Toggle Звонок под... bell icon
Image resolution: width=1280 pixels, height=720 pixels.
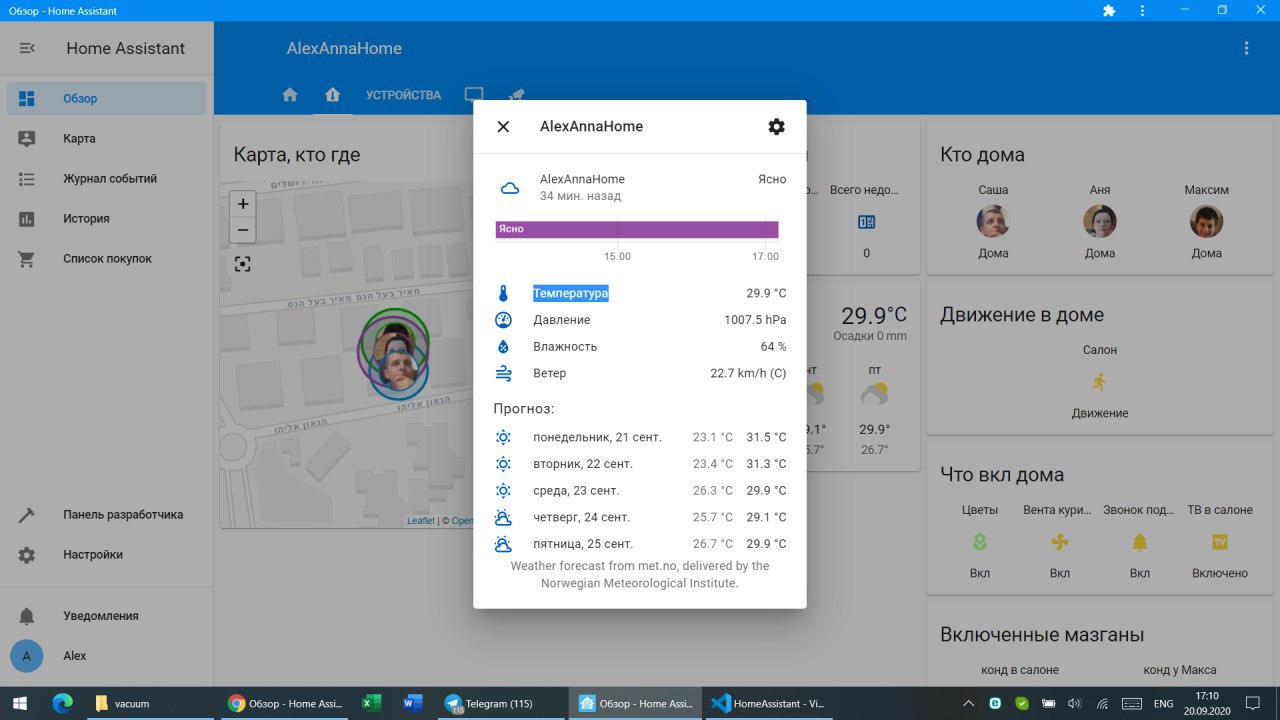[1140, 542]
